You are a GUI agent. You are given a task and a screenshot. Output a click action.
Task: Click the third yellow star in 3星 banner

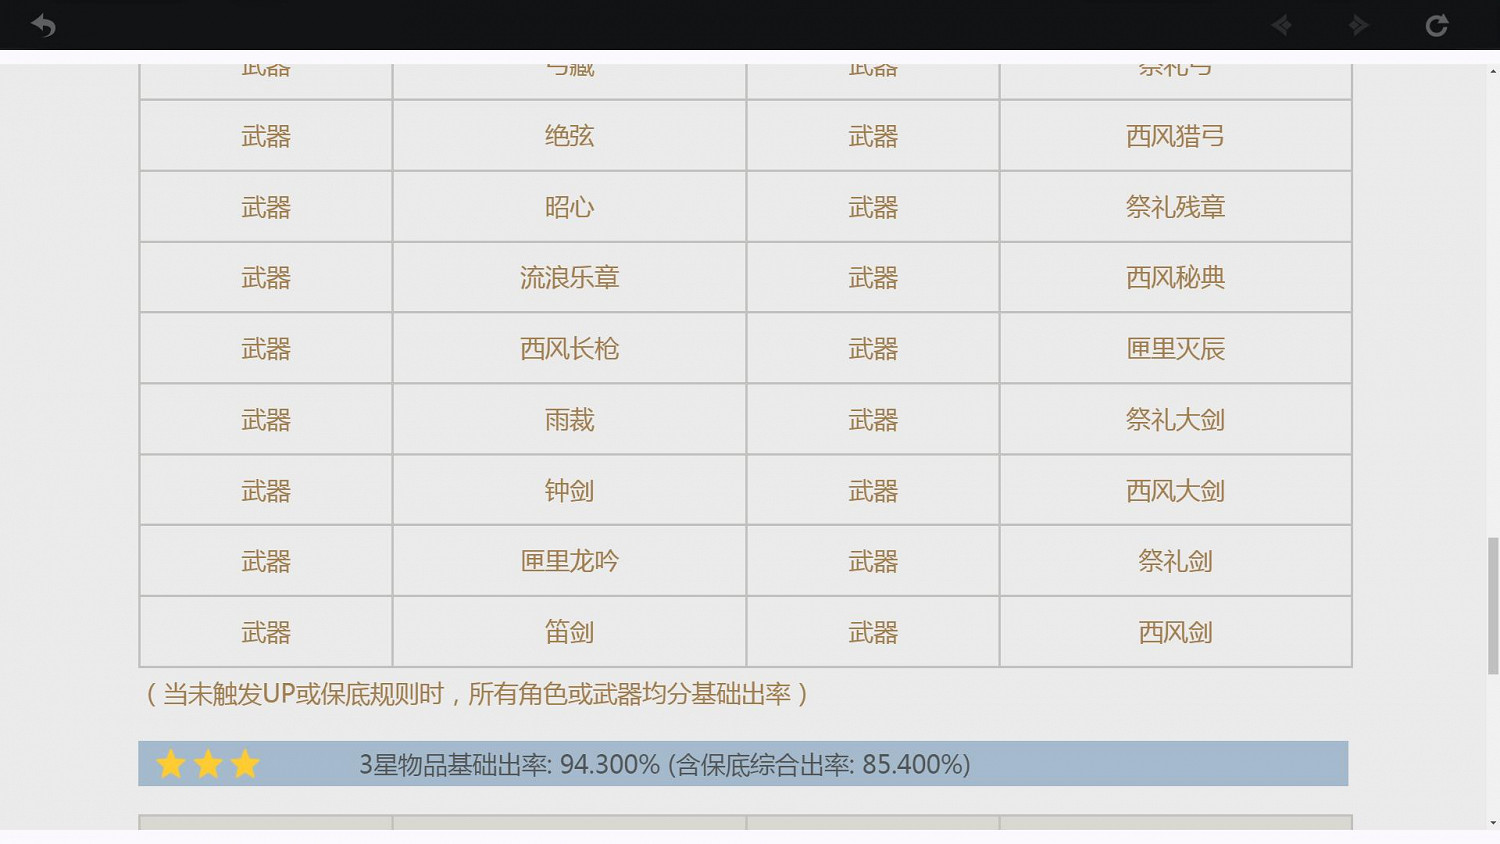point(245,765)
